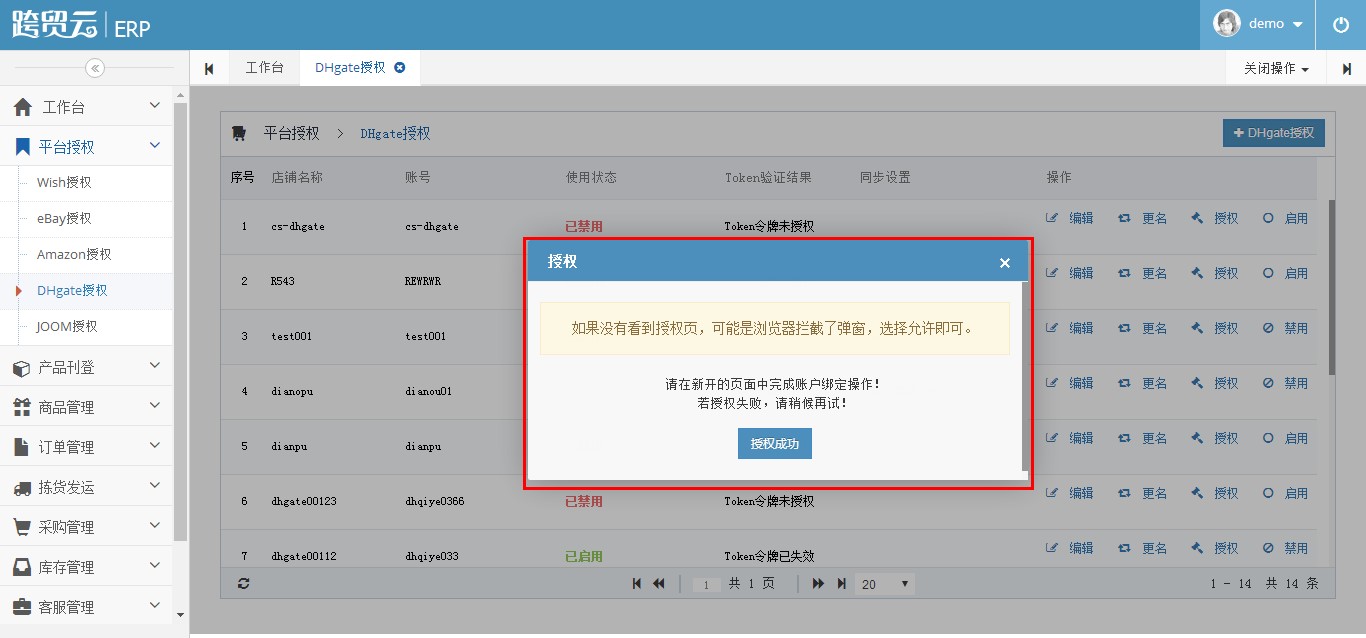Click the tab bar scroll-left arrow
This screenshot has width=1366, height=638.
pos(209,68)
